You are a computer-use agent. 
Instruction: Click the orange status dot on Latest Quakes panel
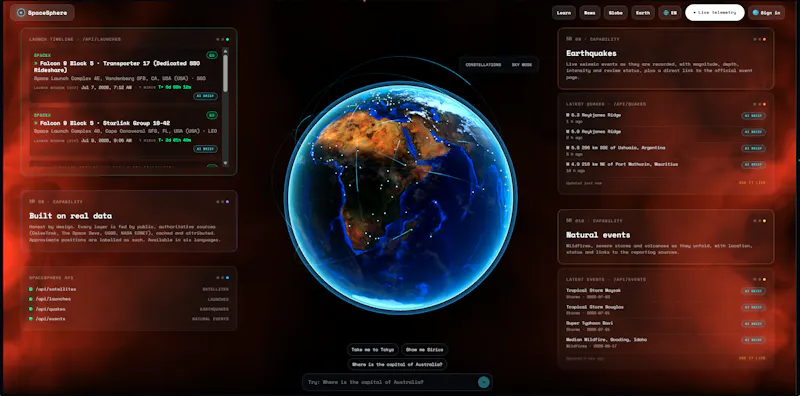pyautogui.click(x=764, y=104)
